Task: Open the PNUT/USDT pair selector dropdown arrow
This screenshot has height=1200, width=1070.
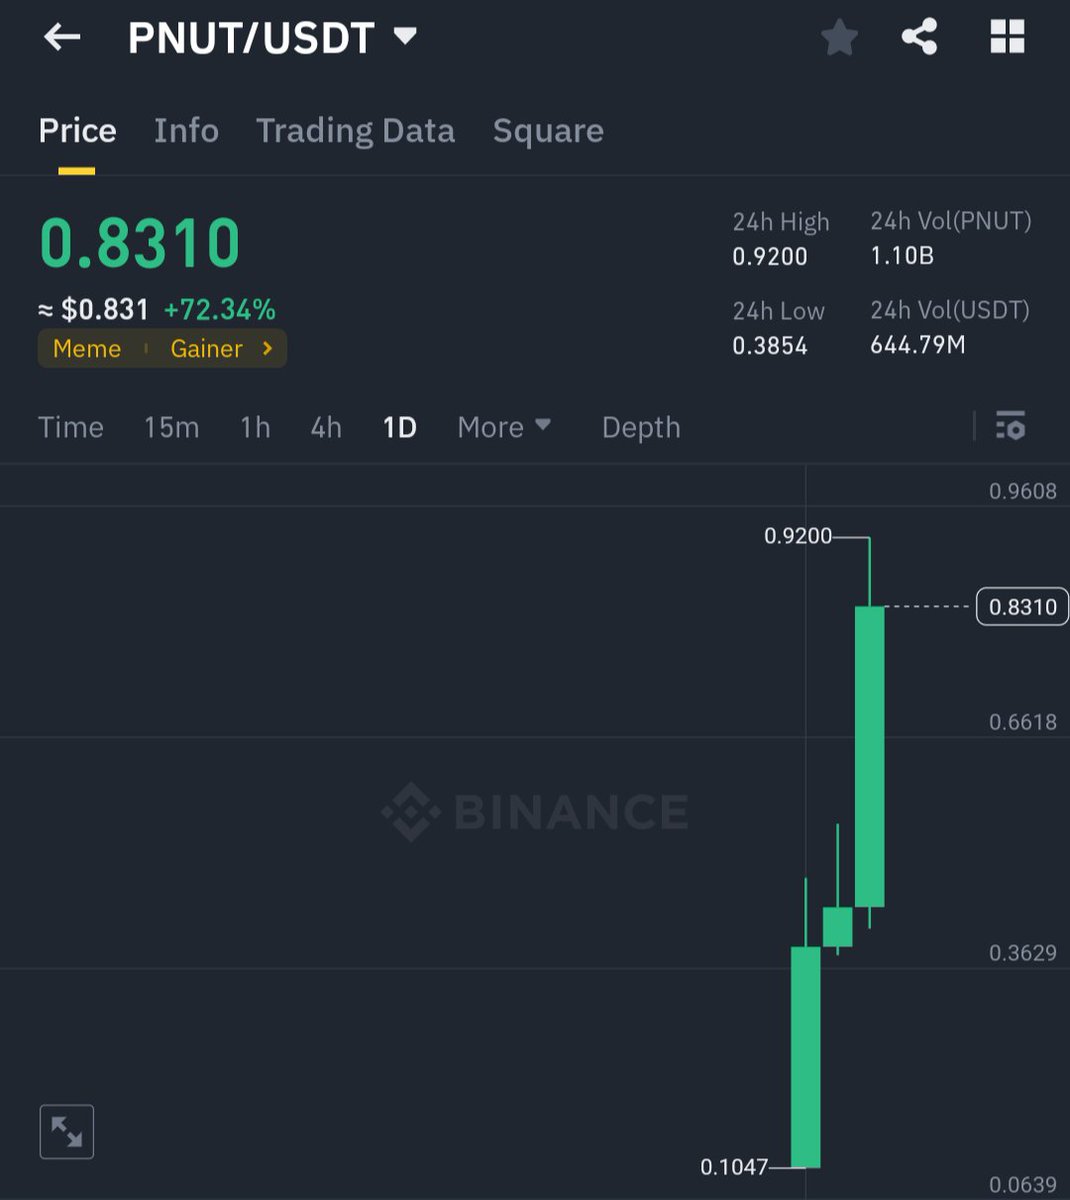Action: click(405, 37)
